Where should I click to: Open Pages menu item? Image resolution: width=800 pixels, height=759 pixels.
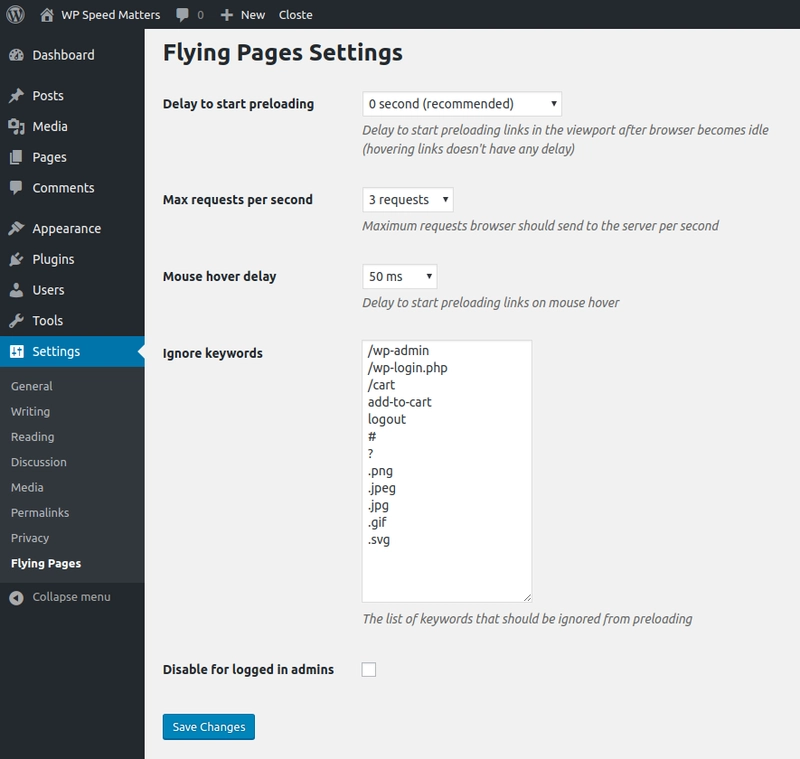click(x=72, y=157)
